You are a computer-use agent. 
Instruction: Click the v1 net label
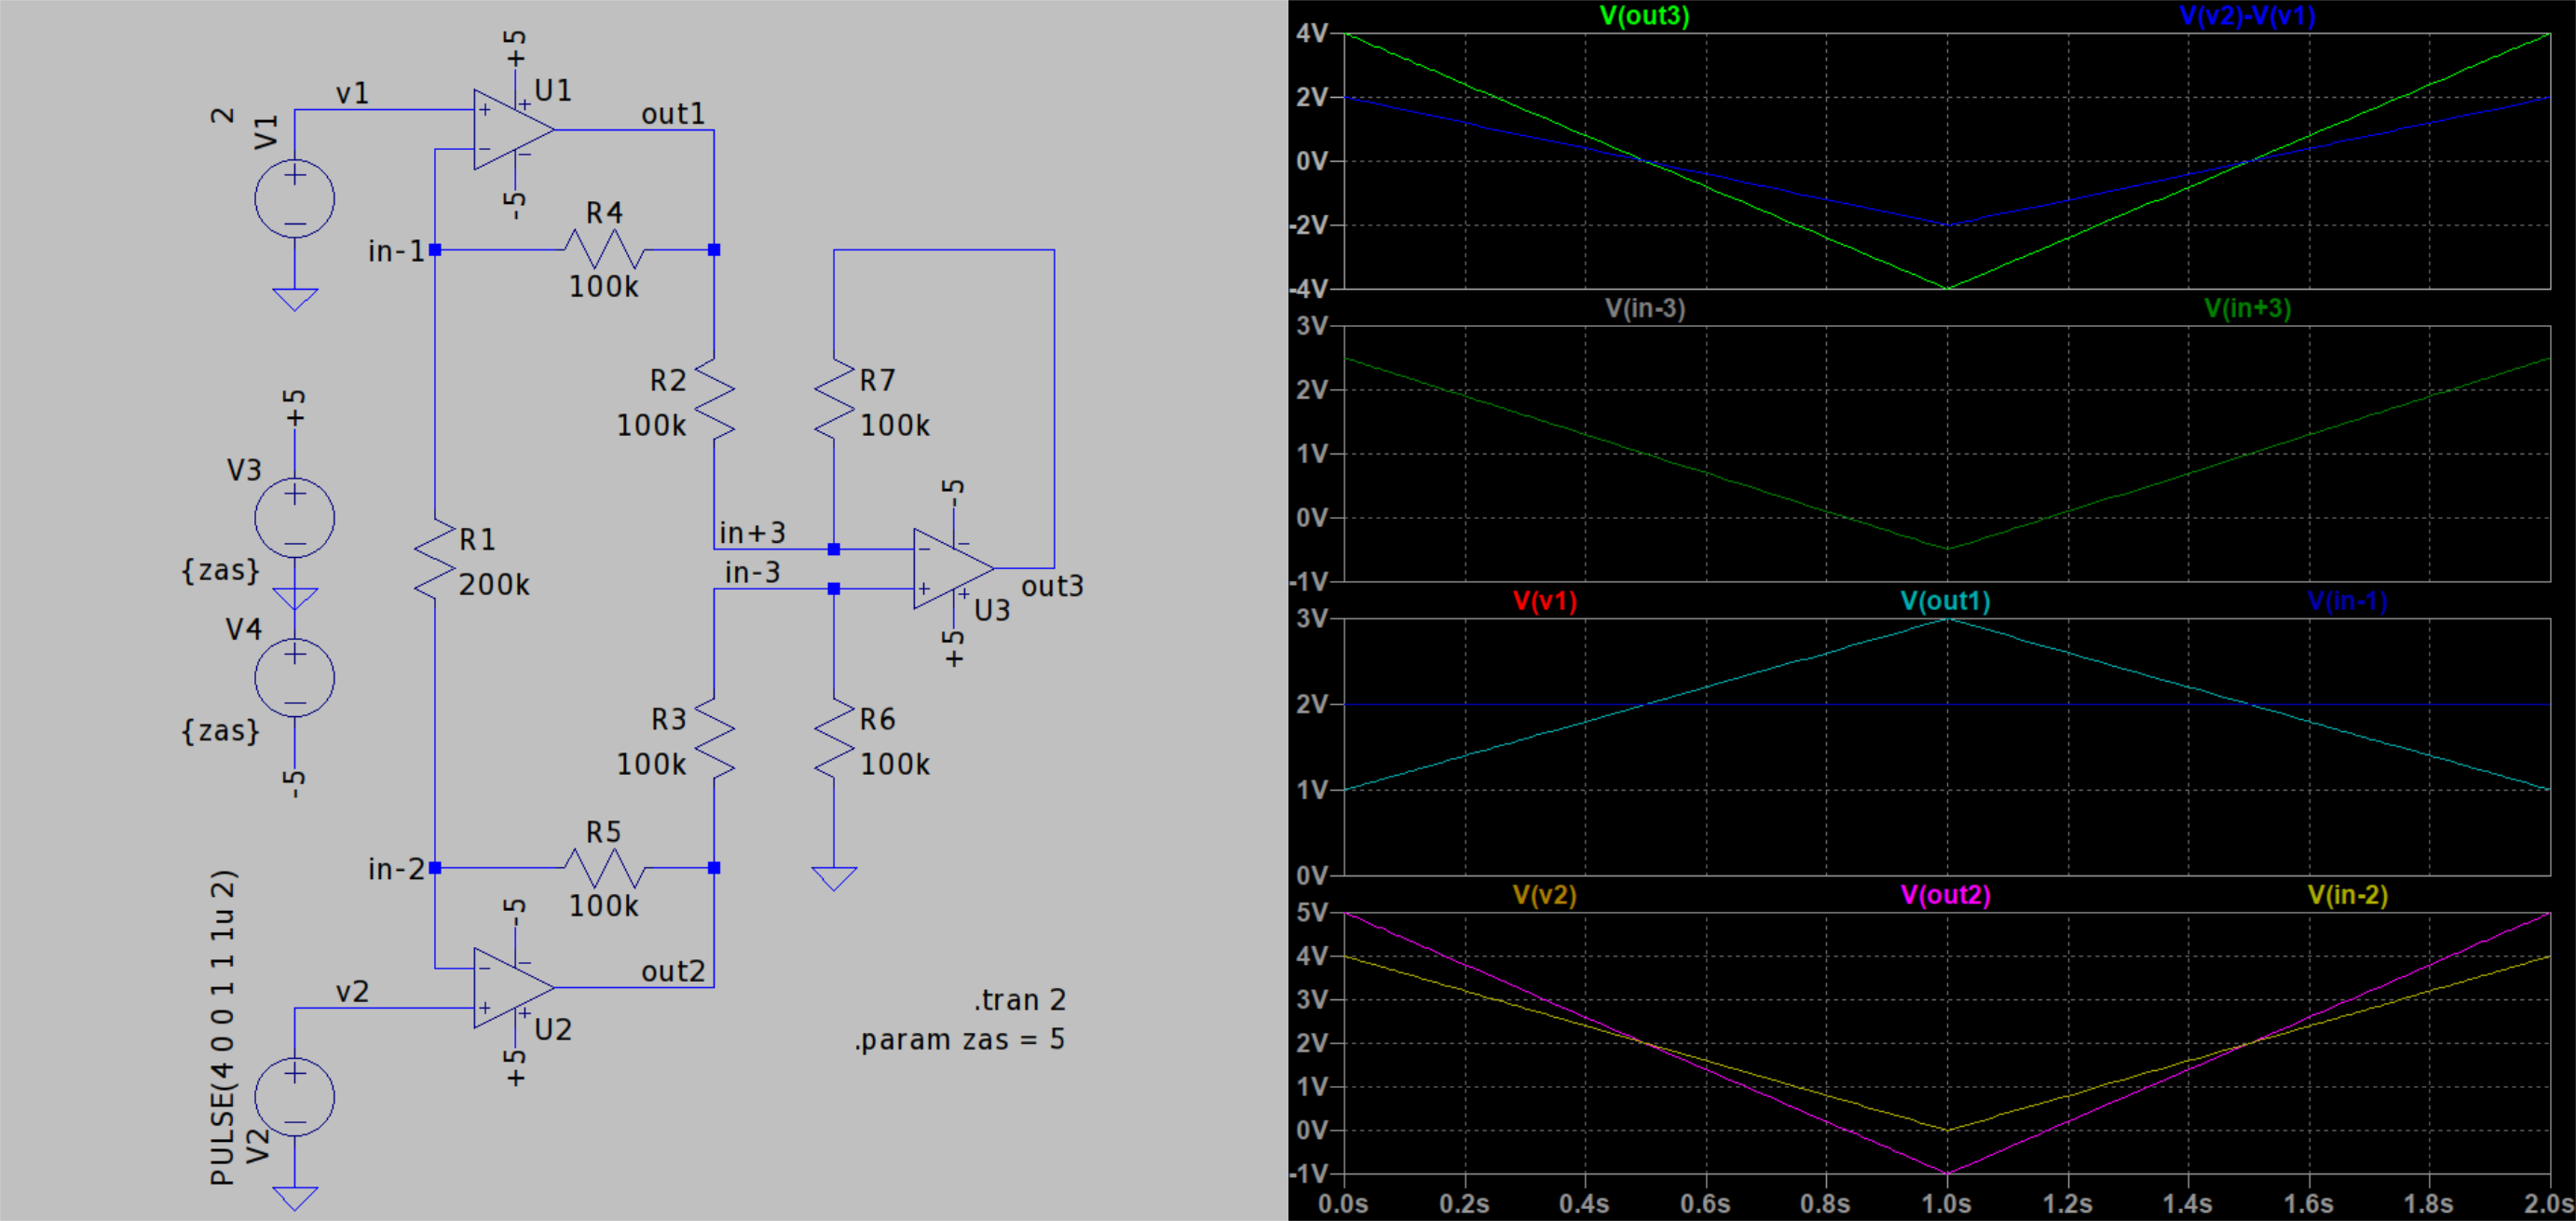(353, 94)
